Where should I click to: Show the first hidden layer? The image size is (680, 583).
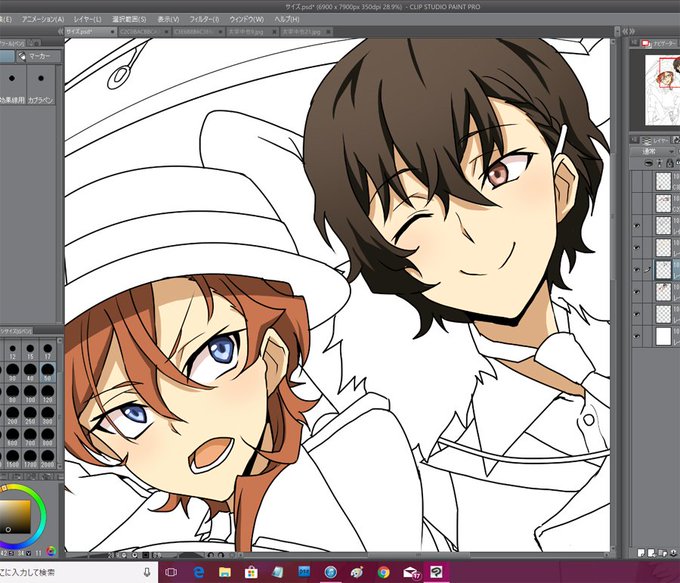click(x=637, y=181)
